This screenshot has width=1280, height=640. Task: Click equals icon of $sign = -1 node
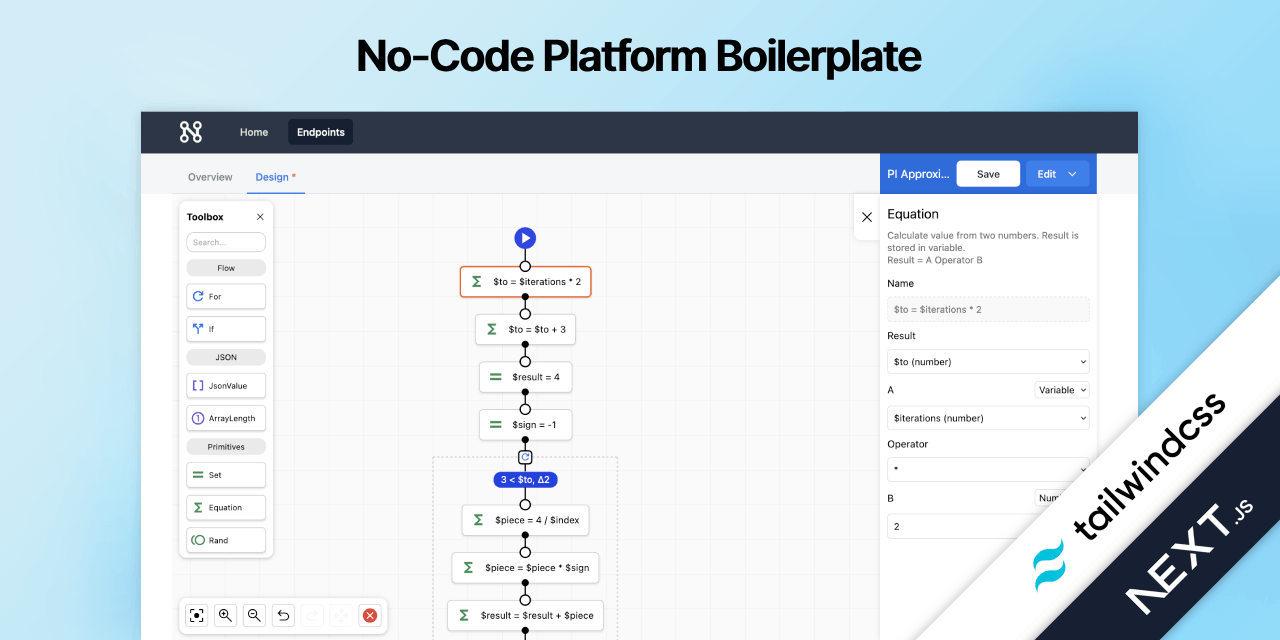click(x=496, y=425)
